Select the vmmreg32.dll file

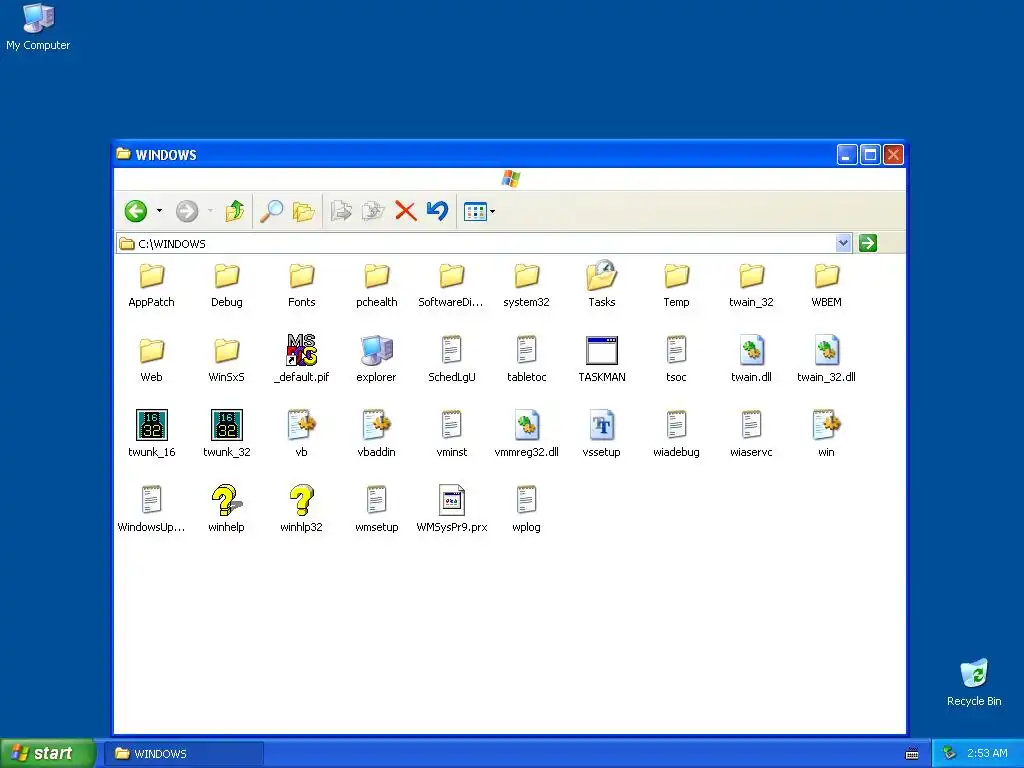click(x=526, y=434)
